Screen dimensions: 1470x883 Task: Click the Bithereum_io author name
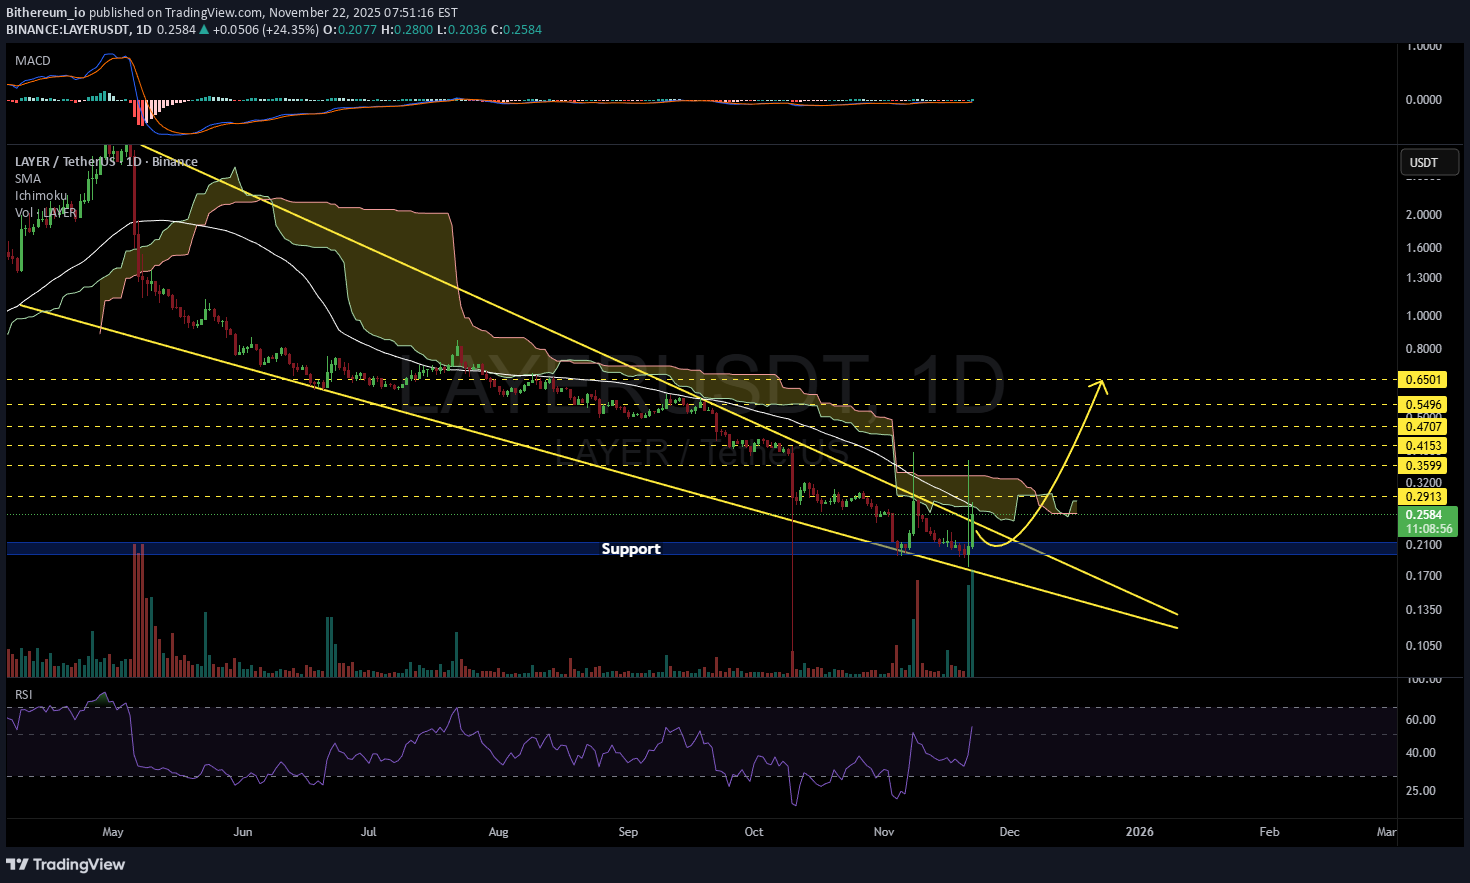coord(45,13)
